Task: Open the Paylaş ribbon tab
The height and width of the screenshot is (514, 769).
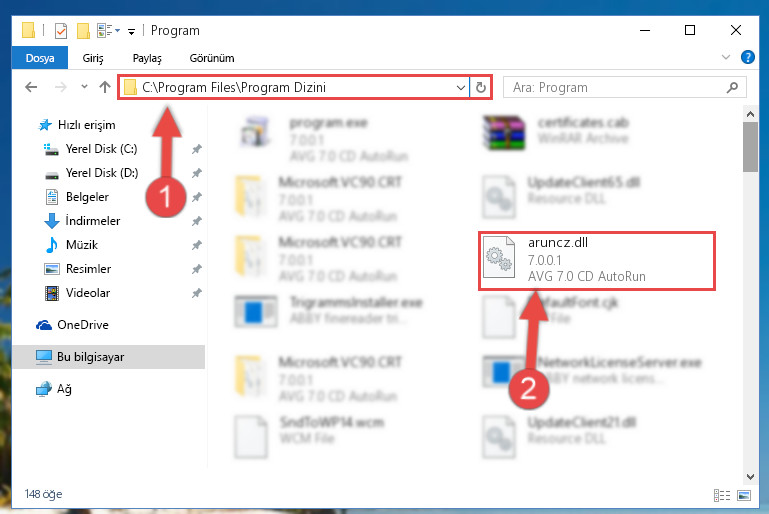Action: coord(147,58)
